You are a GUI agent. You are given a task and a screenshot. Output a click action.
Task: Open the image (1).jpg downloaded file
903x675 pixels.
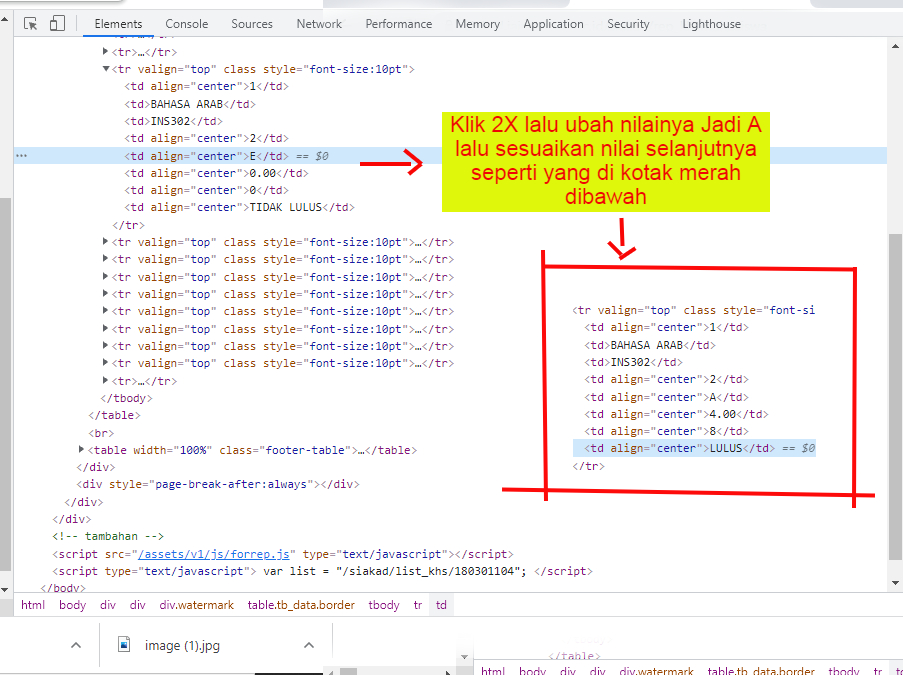[x=182, y=645]
